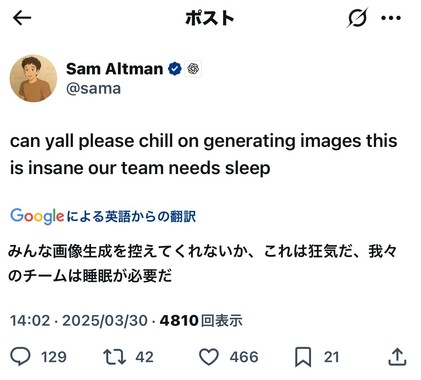Click the OpenAI affiliation badge
421x380 pixels.
click(193, 69)
